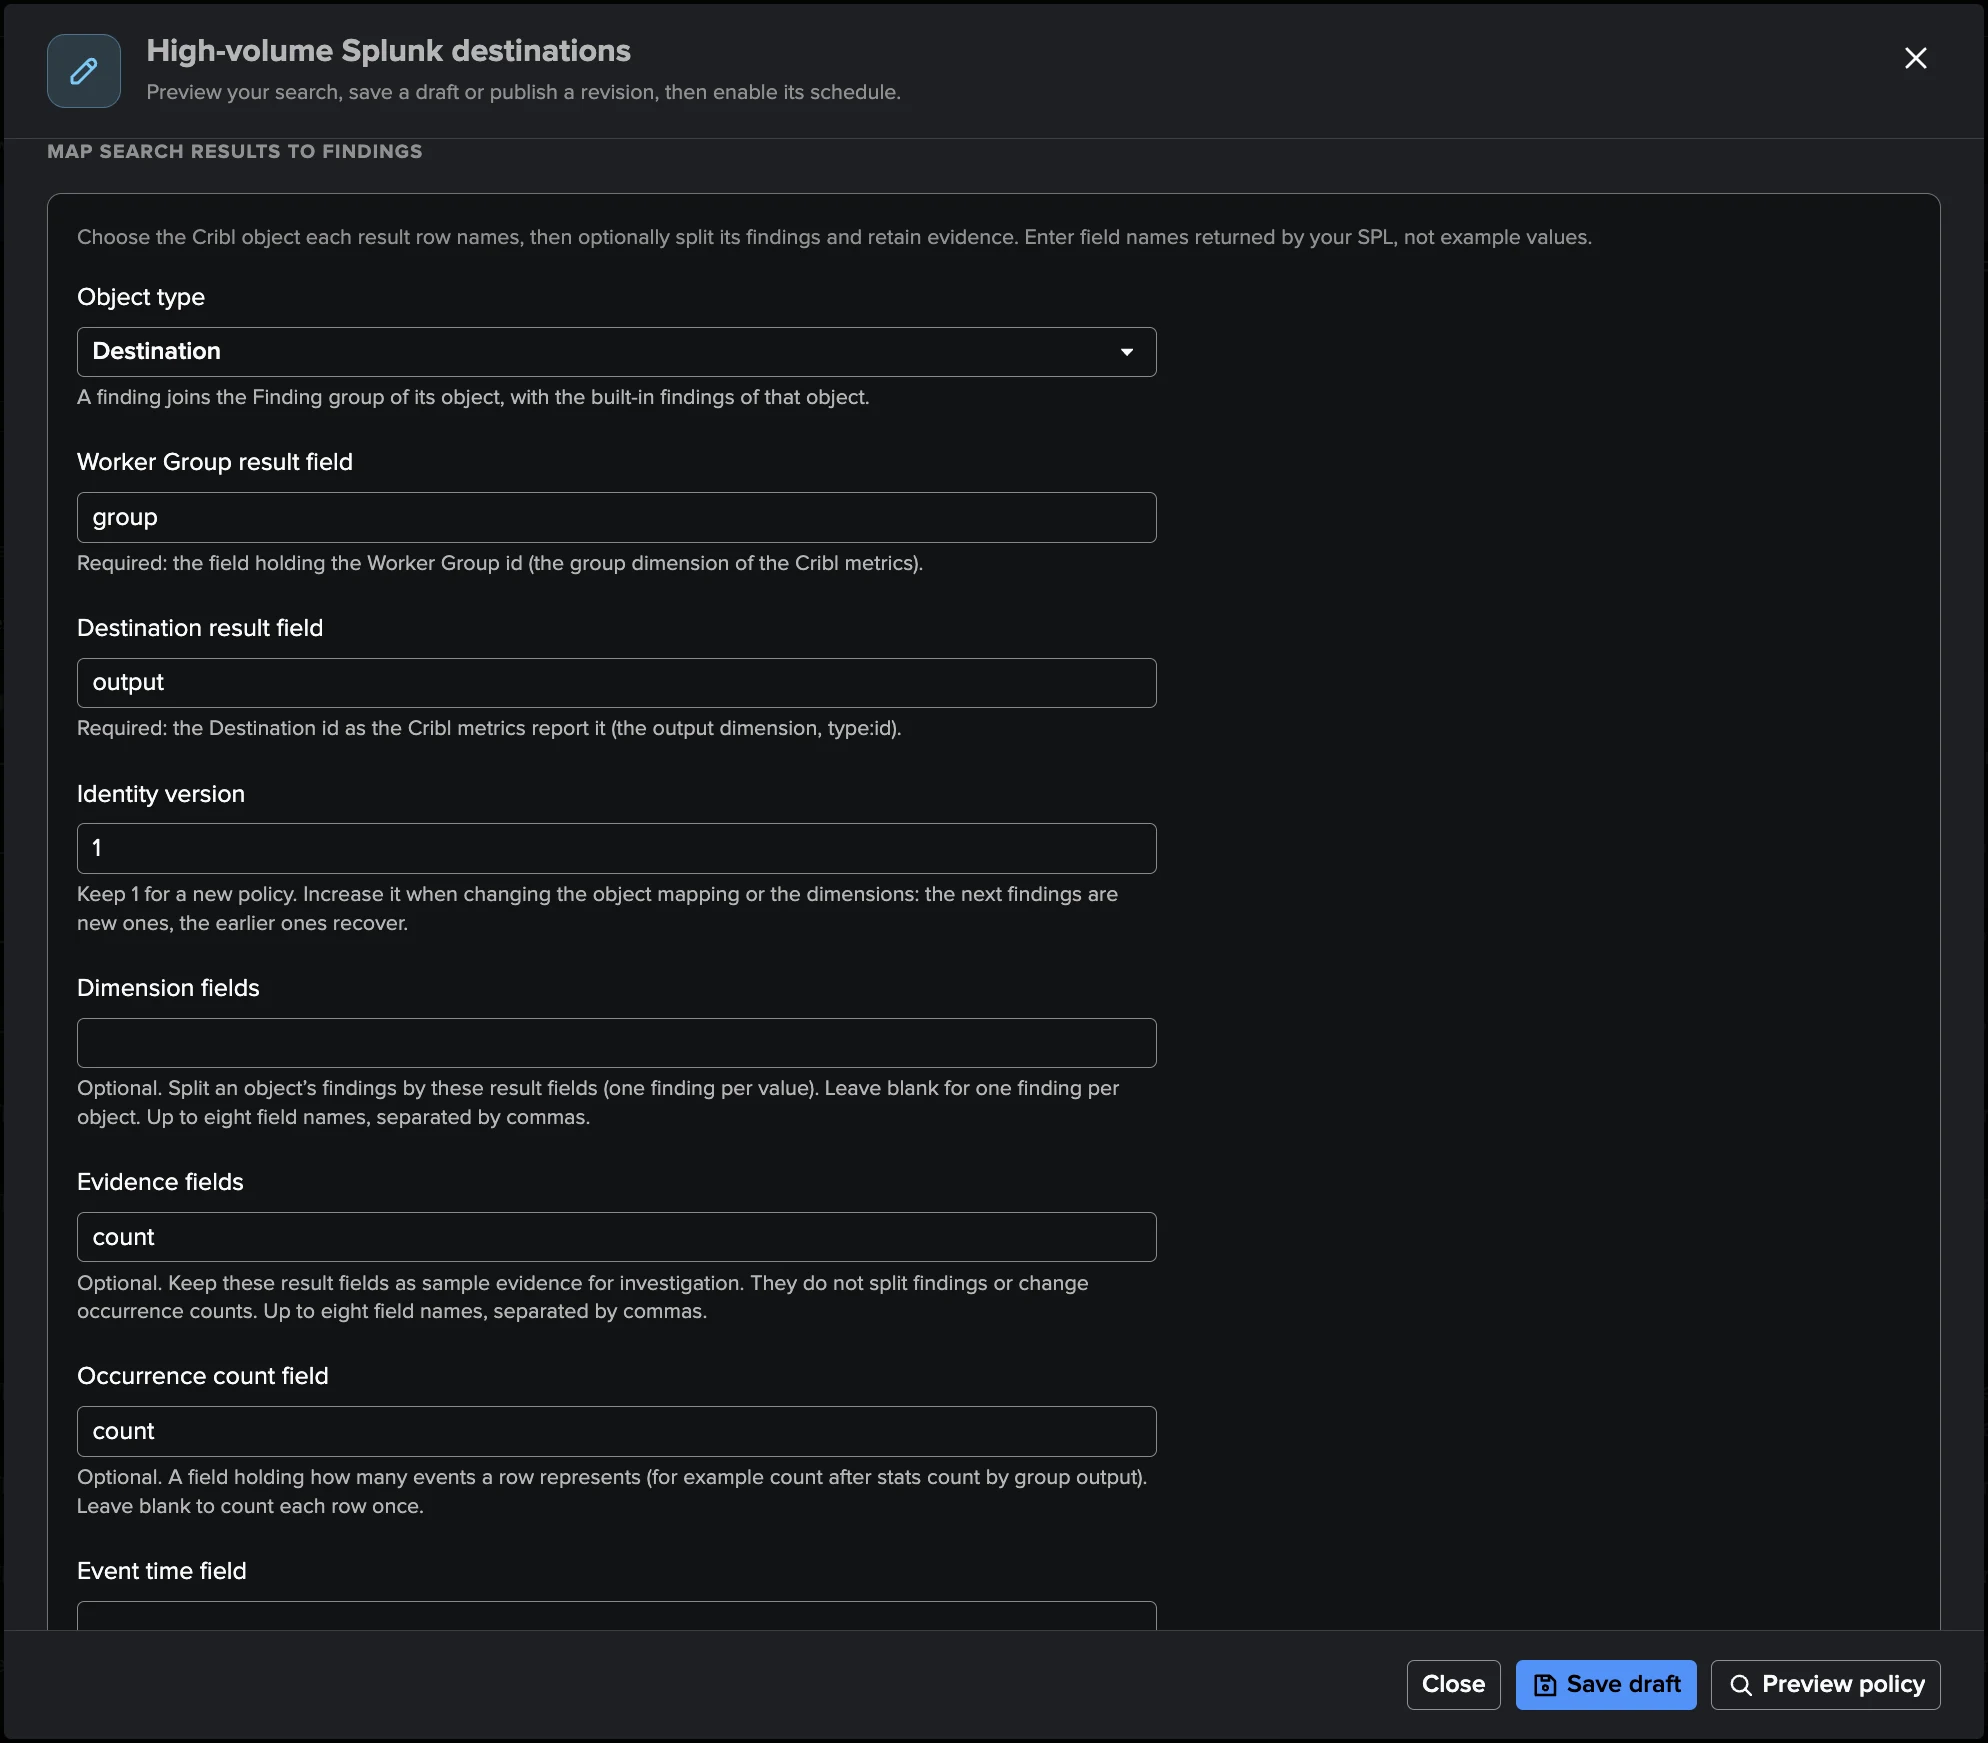1988x1743 pixels.
Task: Click the 'Choose the Cribl object each result row' description
Action: [834, 237]
